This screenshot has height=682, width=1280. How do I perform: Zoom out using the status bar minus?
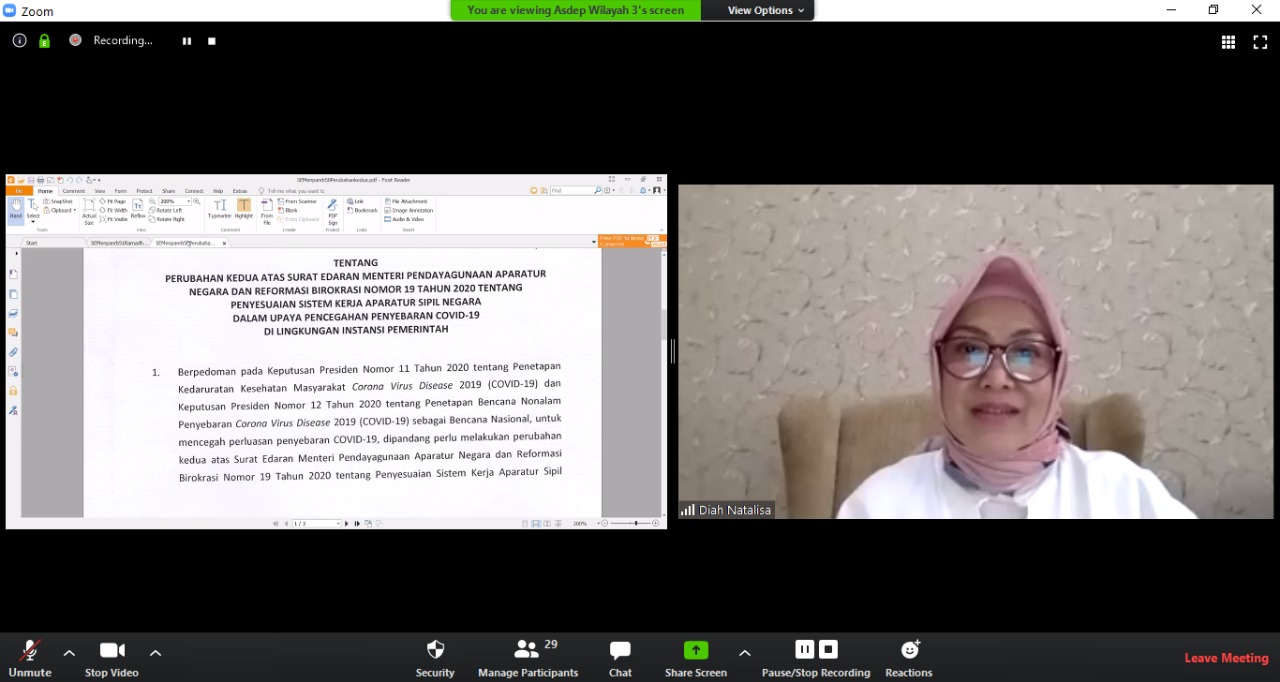604,523
